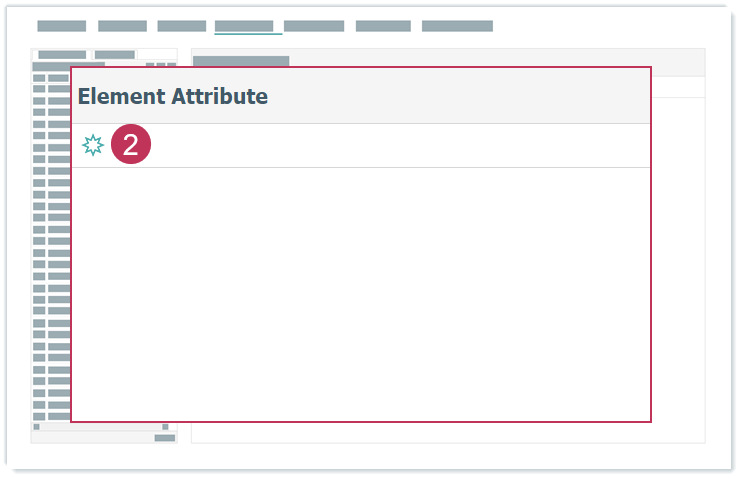The width and height of the screenshot is (741, 479).
Task: Switch to the fifth top navigation tab
Action: (314, 26)
